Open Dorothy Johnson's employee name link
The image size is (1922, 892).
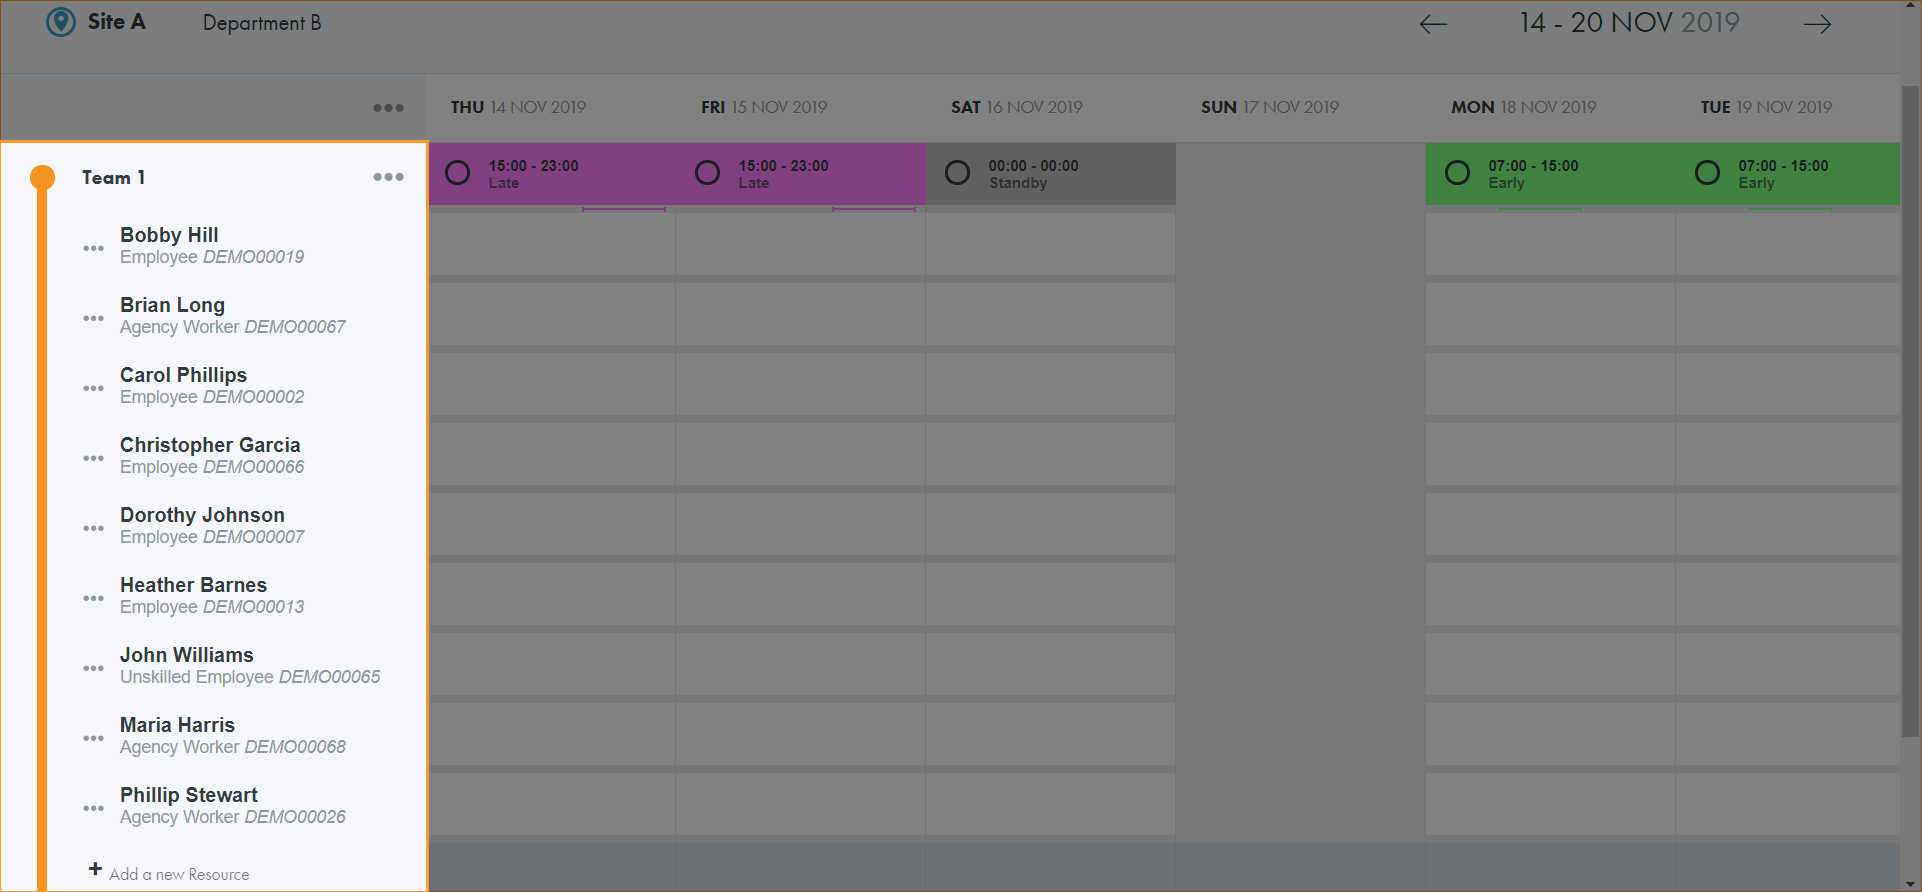click(202, 515)
